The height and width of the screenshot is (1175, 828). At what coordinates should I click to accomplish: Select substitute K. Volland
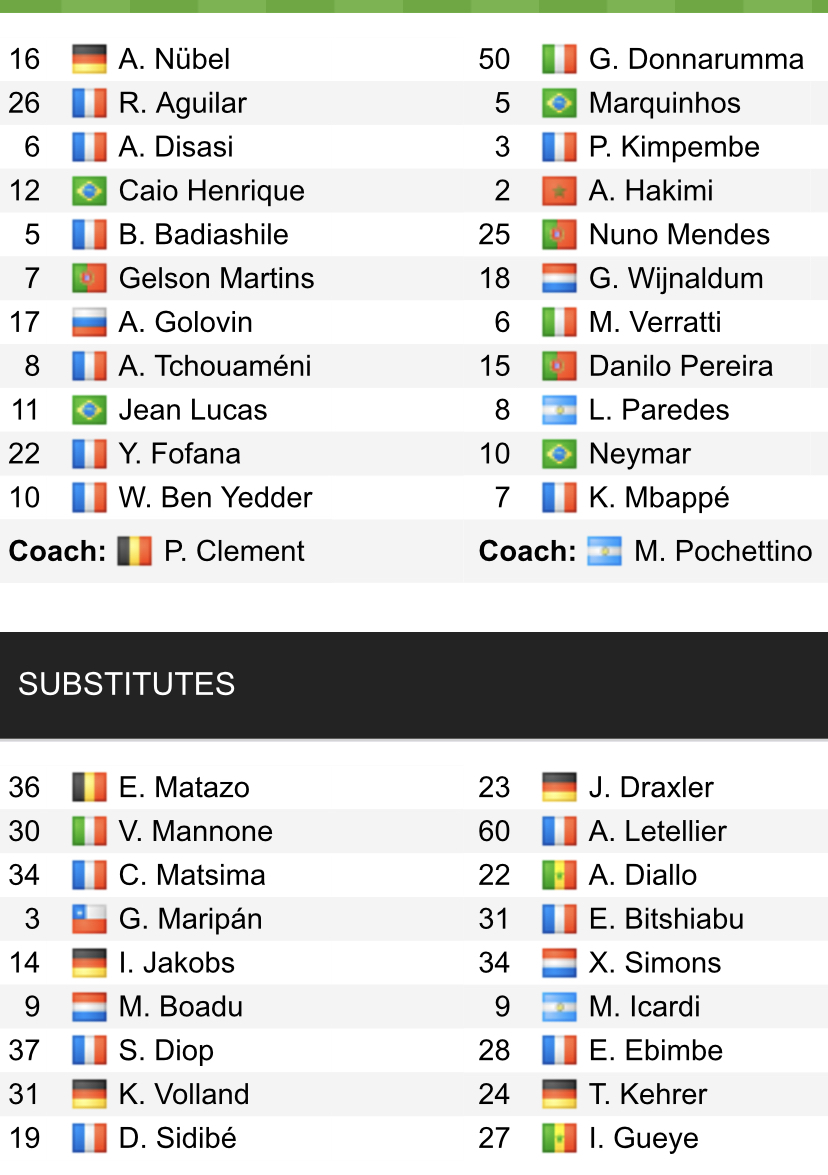184,1095
